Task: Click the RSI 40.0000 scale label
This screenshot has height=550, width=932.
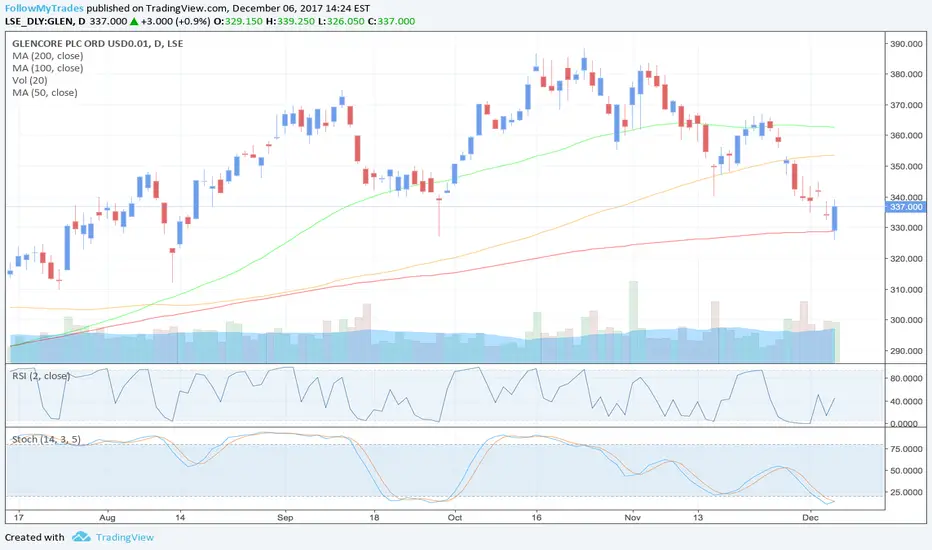Action: coord(906,401)
